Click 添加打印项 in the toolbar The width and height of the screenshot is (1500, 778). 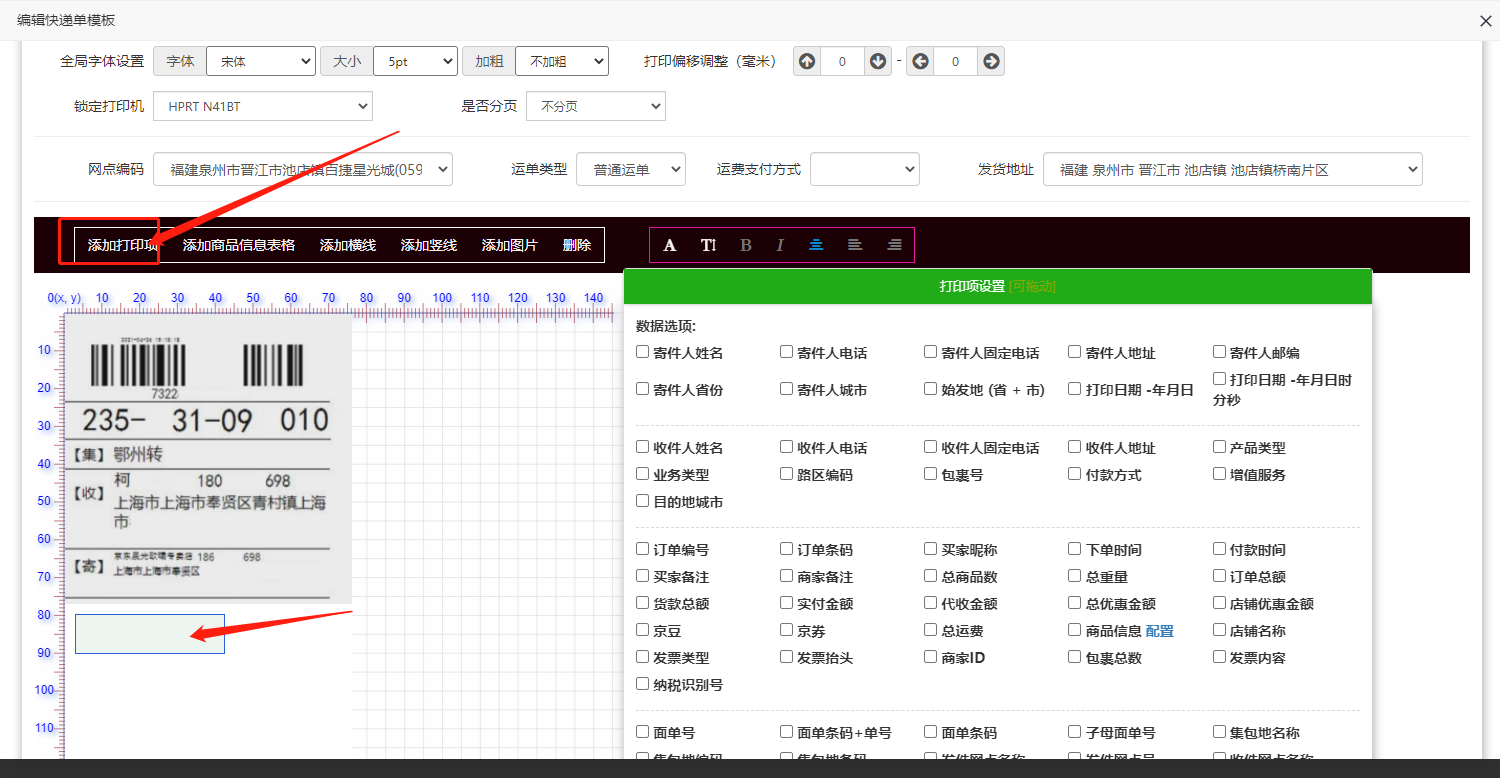pyautogui.click(x=122, y=245)
